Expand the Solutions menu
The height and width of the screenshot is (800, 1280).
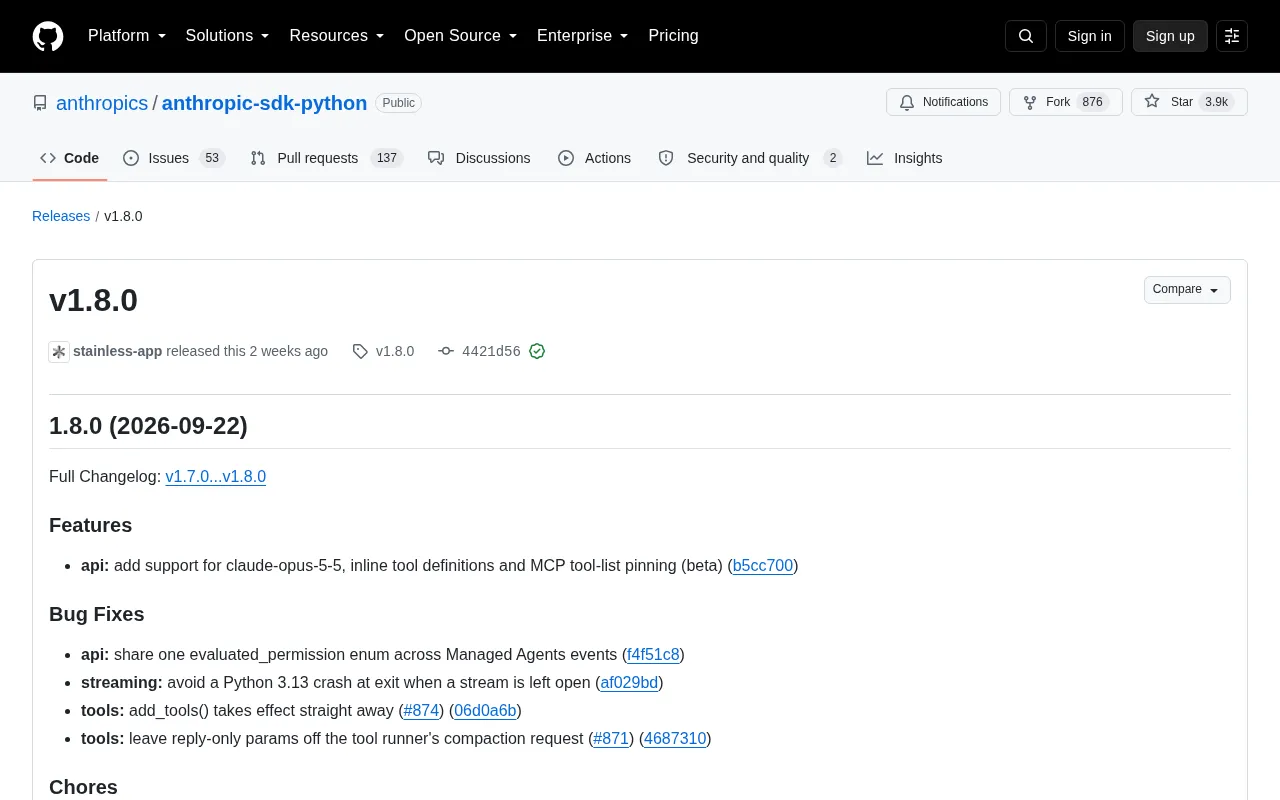(227, 36)
